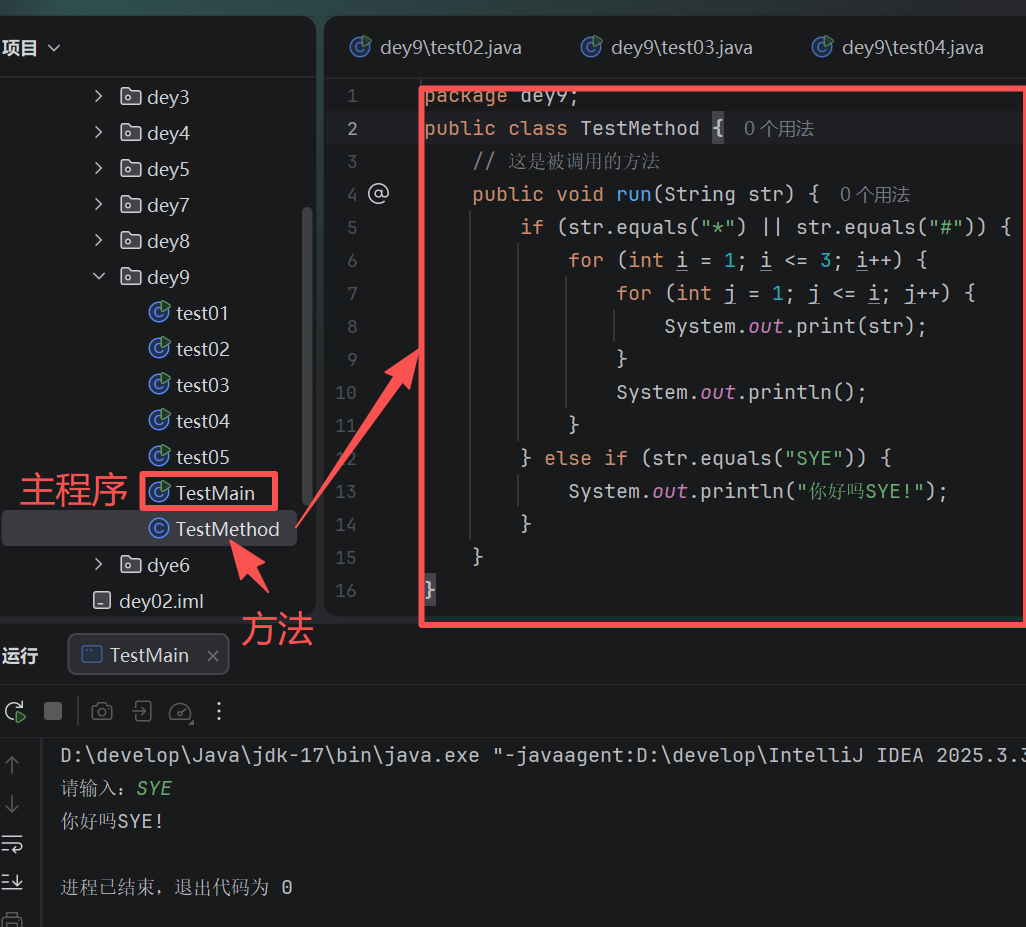Click the test05 runnable class icon

[159, 456]
